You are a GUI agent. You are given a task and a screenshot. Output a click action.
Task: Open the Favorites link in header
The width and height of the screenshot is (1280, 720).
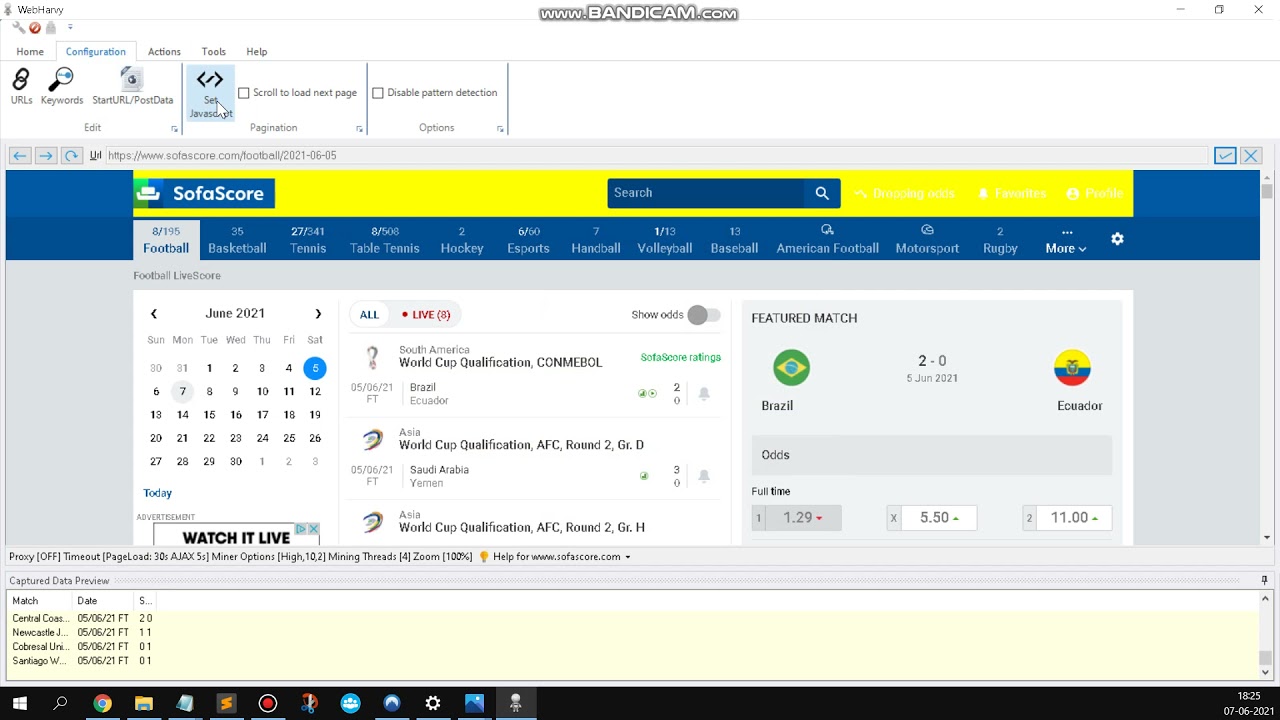click(x=1012, y=193)
